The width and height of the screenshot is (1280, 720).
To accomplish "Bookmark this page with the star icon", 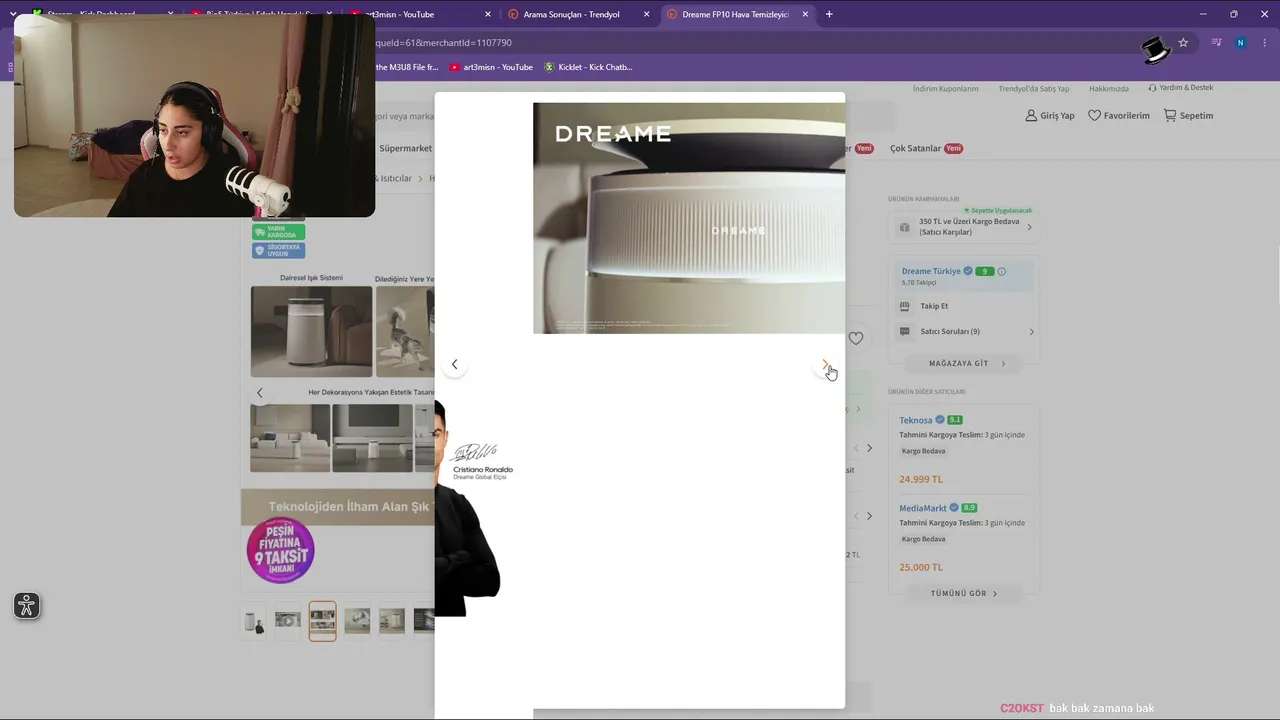I will click(x=1183, y=43).
